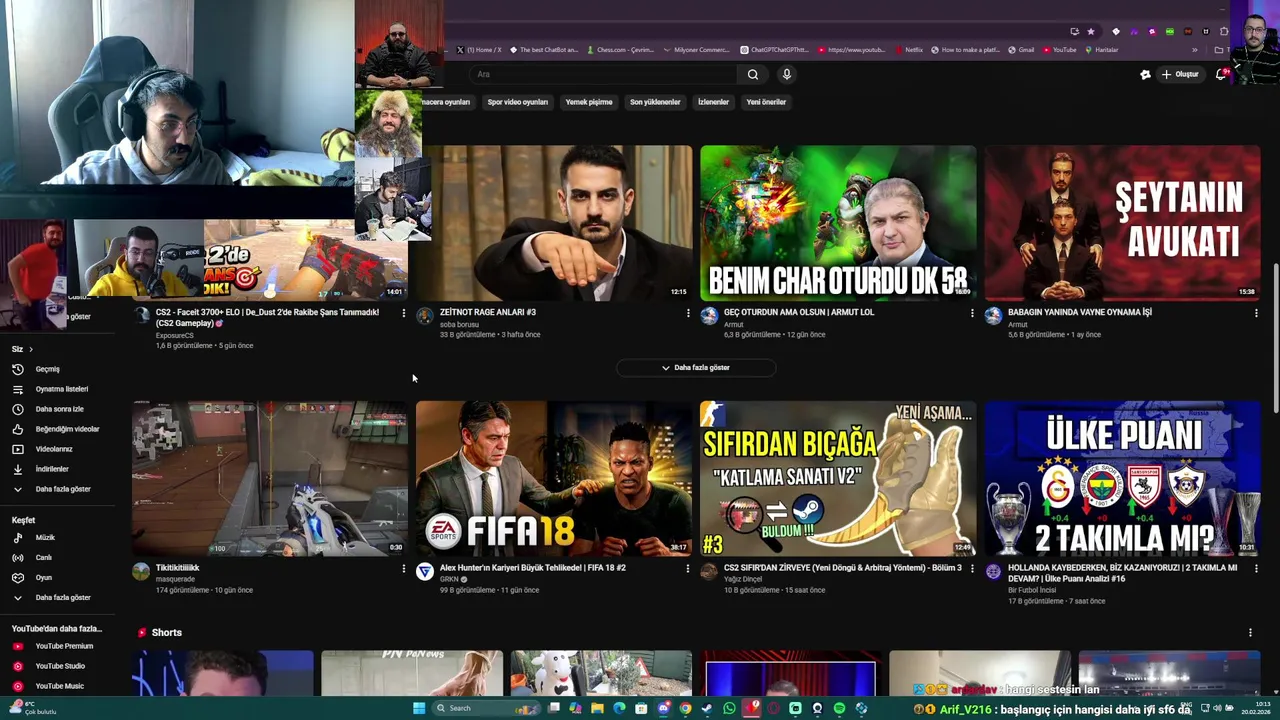
Task: Open Gmail bookmark in bookmarks bar
Action: 1021,50
